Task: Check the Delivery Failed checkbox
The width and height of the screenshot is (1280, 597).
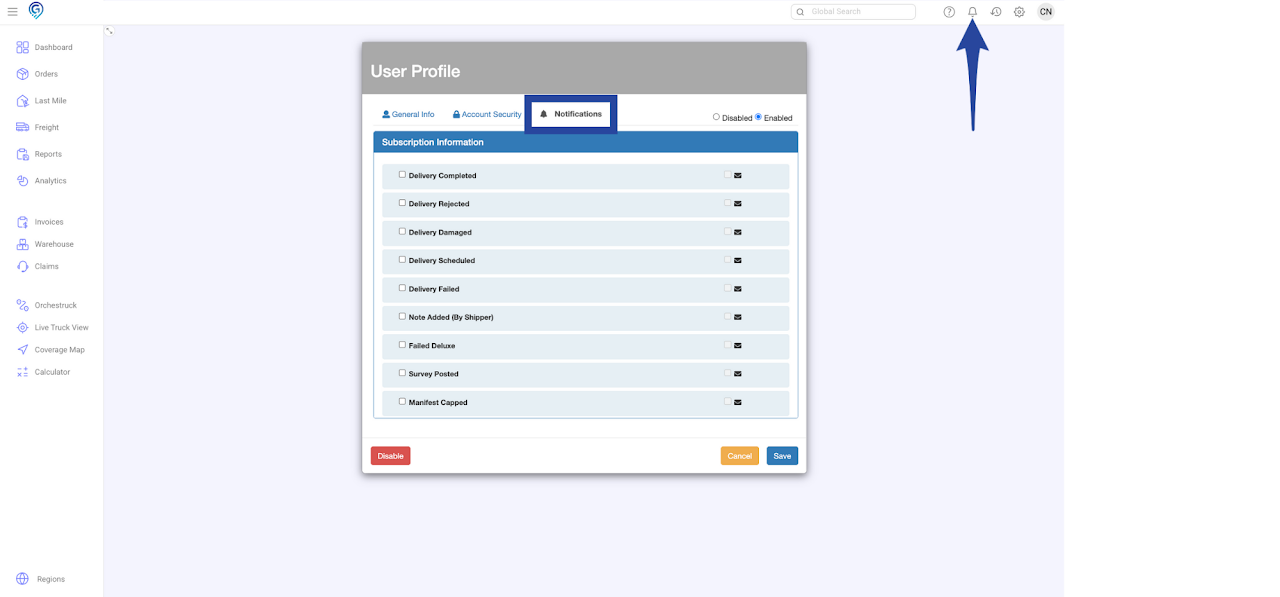Action: tap(402, 288)
